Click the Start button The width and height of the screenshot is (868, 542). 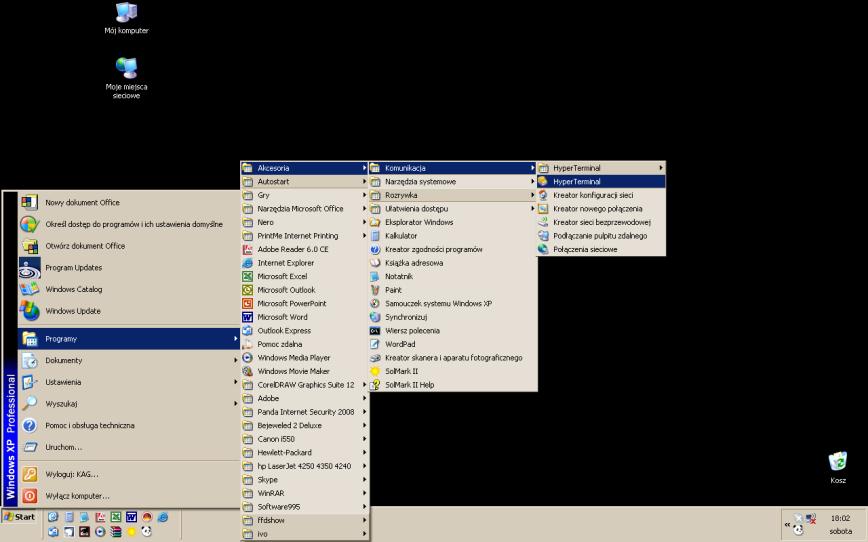pos(19,517)
